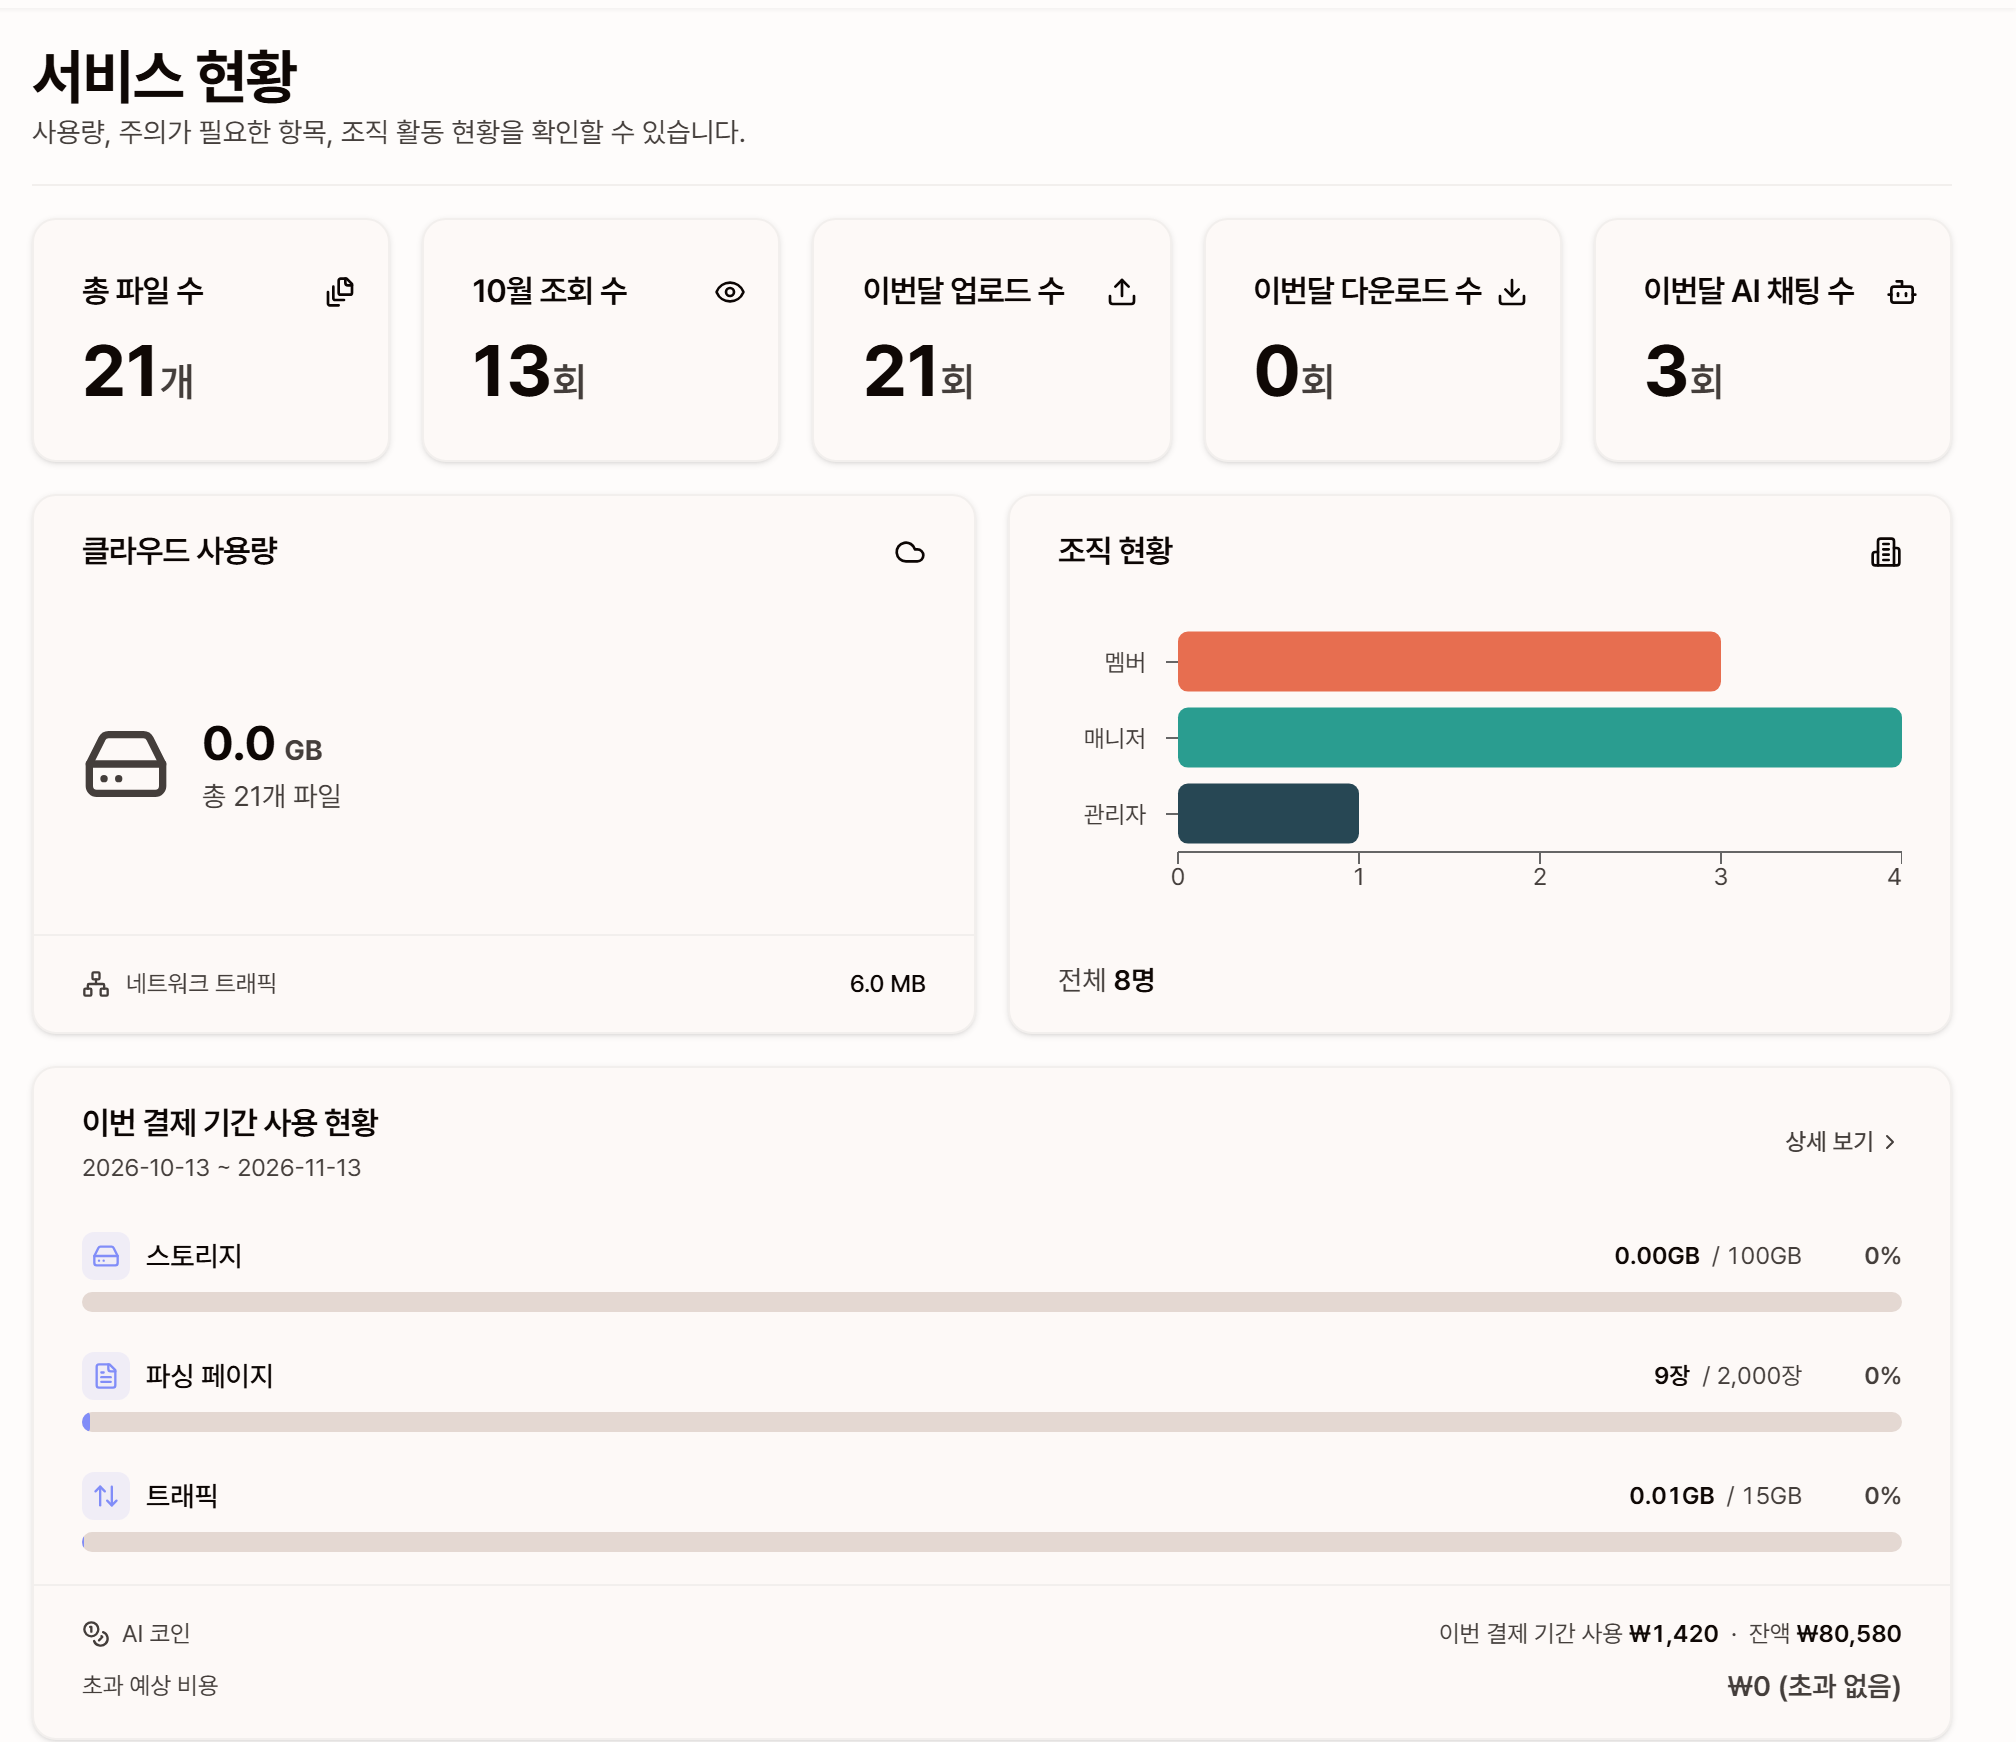2016x1742 pixels.
Task: Click the 이번달 다운로드 수 card title
Action: click(1368, 291)
